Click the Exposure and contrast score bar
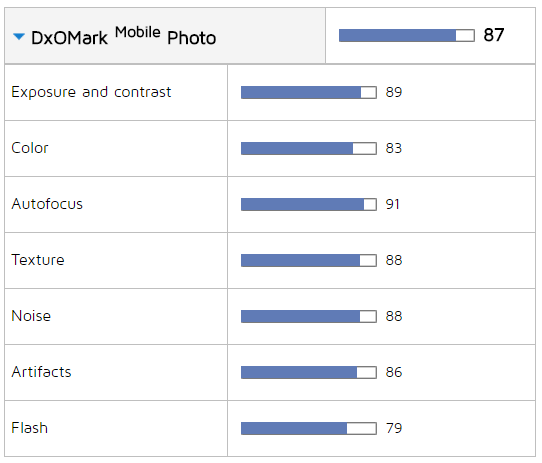Viewport: 542px width, 463px height. pos(309,92)
